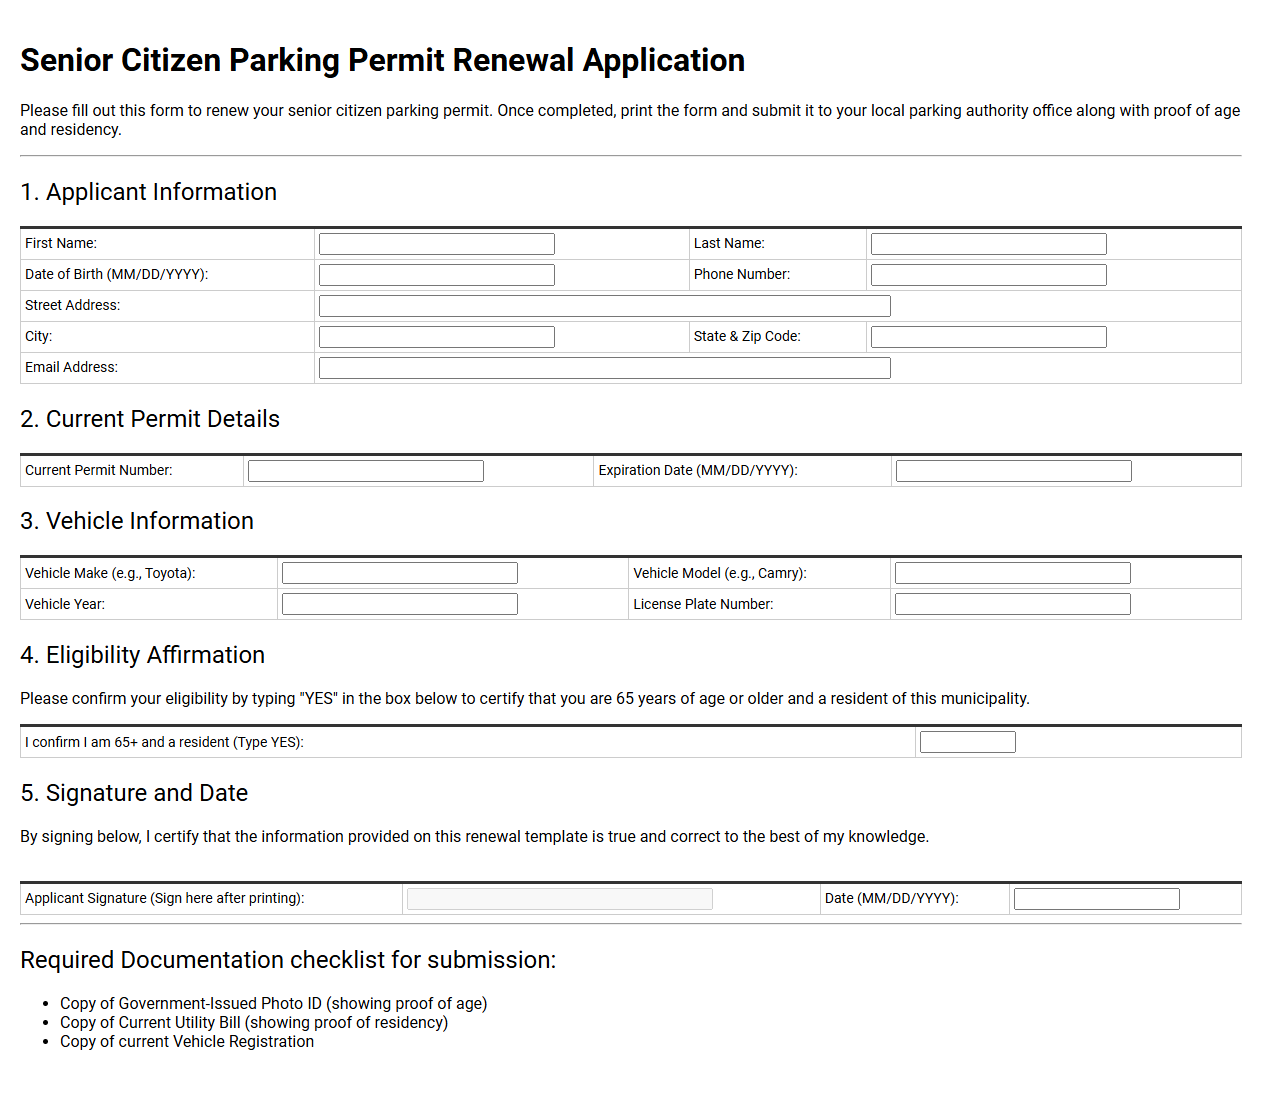Viewport: 1262px width, 1120px height.
Task: Click the 'Vehicle Make (e.g., Toyota):' label
Action: coord(110,573)
